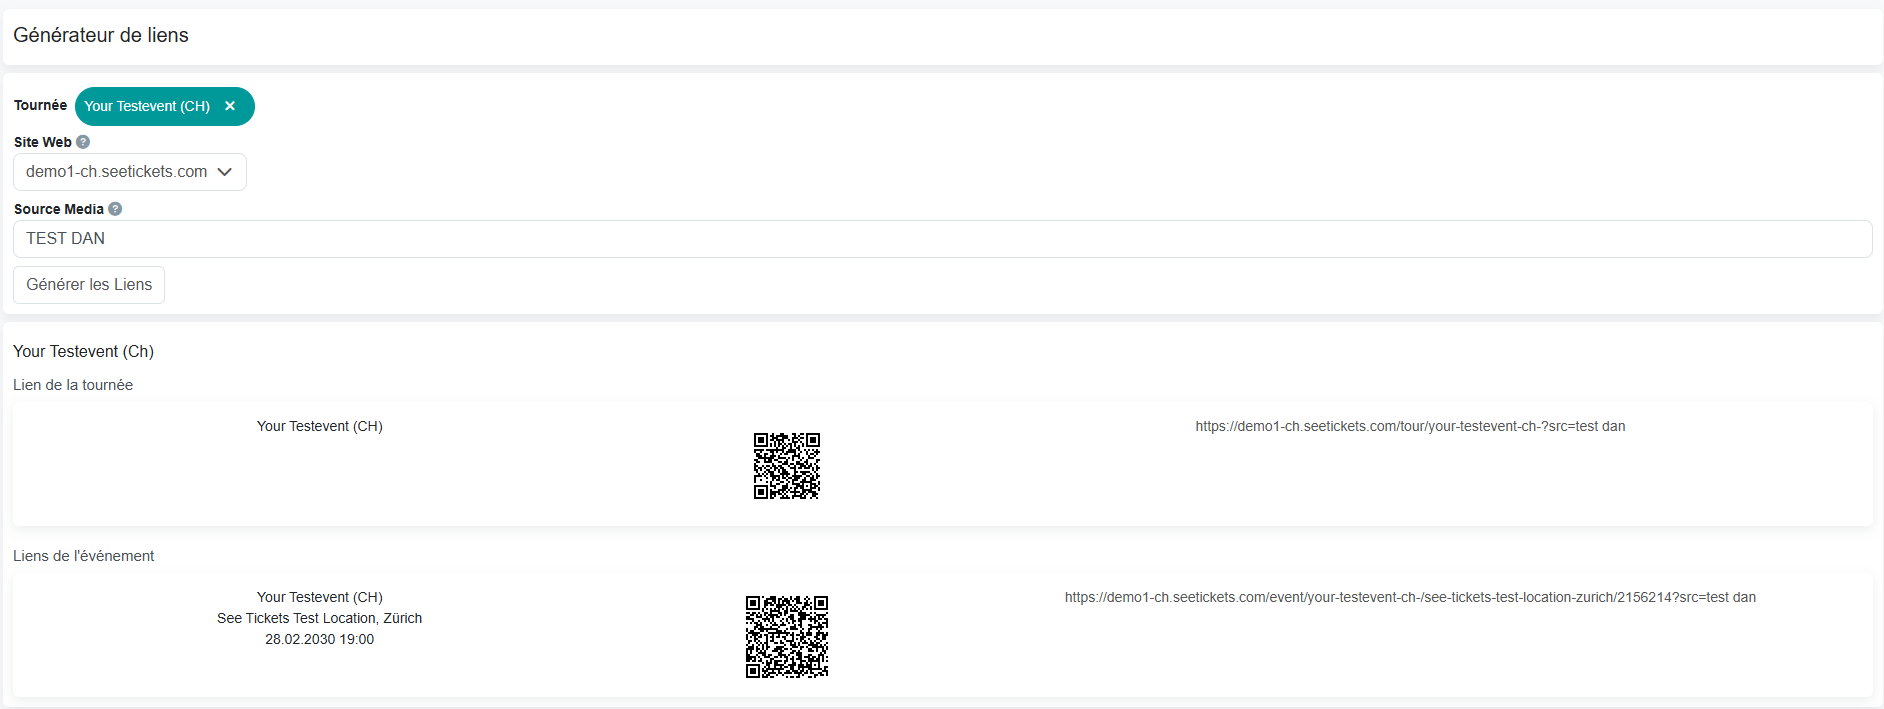Select the Your Testevent (CH) tour chip
The image size is (1884, 709).
click(147, 106)
